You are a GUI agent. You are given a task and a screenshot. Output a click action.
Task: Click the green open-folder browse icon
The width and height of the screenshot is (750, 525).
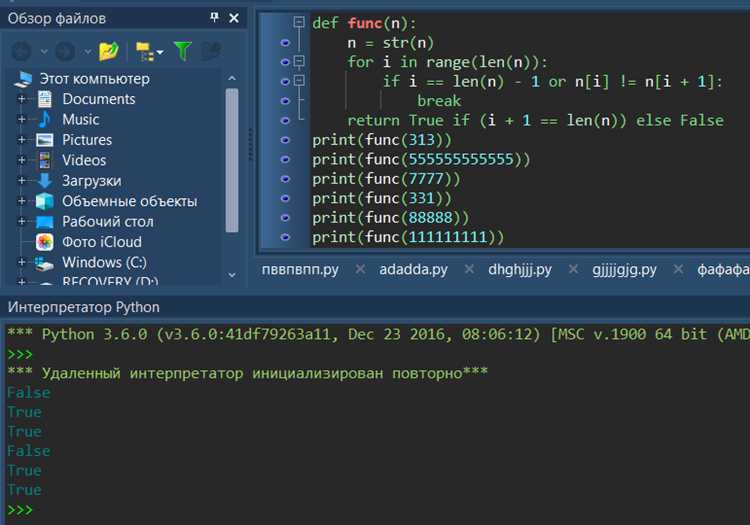pos(109,51)
